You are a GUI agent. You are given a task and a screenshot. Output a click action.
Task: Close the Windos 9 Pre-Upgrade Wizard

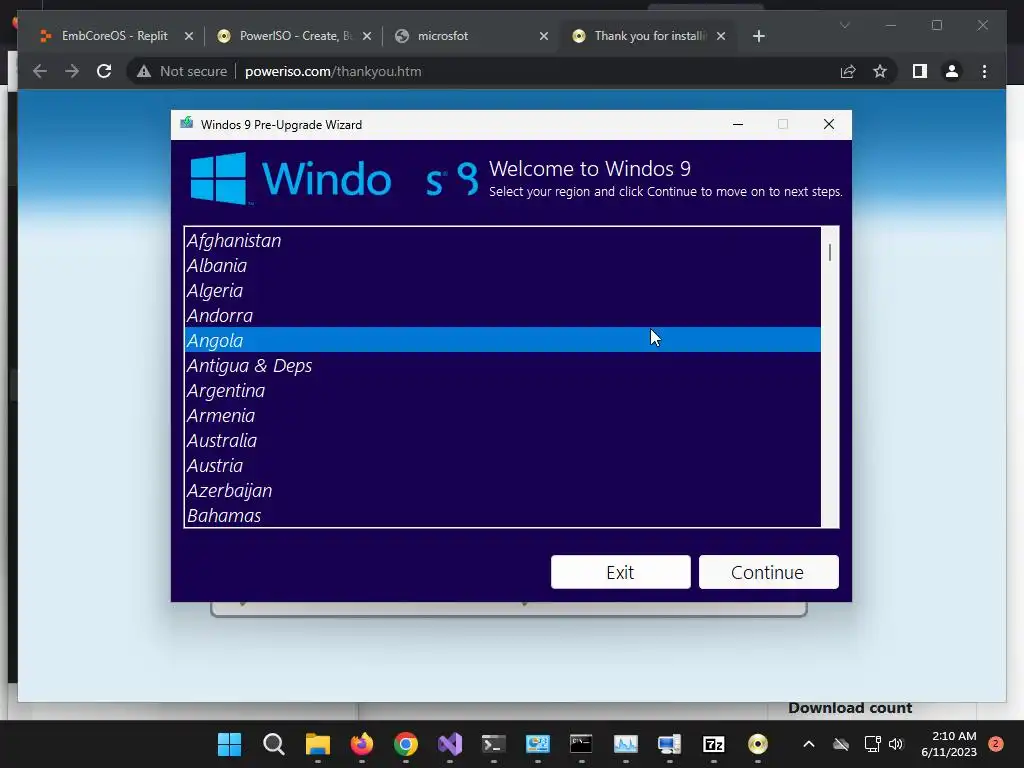coord(829,124)
